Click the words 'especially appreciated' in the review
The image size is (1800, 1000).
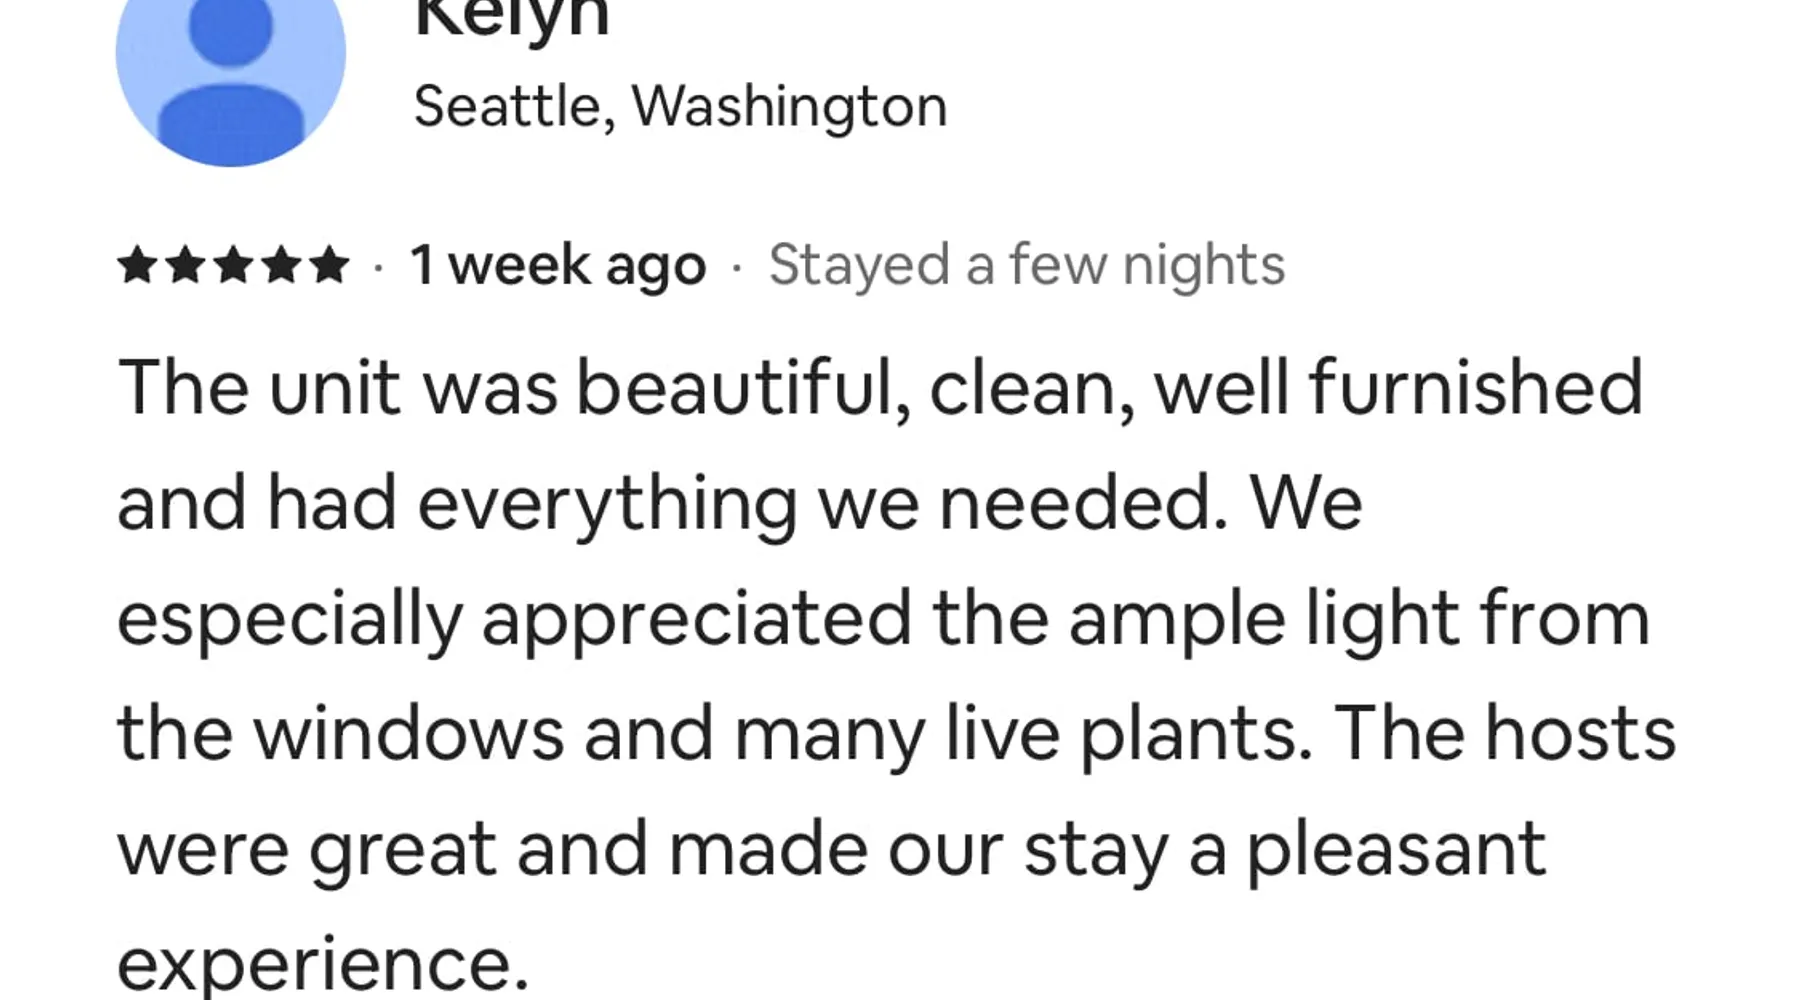514,618
